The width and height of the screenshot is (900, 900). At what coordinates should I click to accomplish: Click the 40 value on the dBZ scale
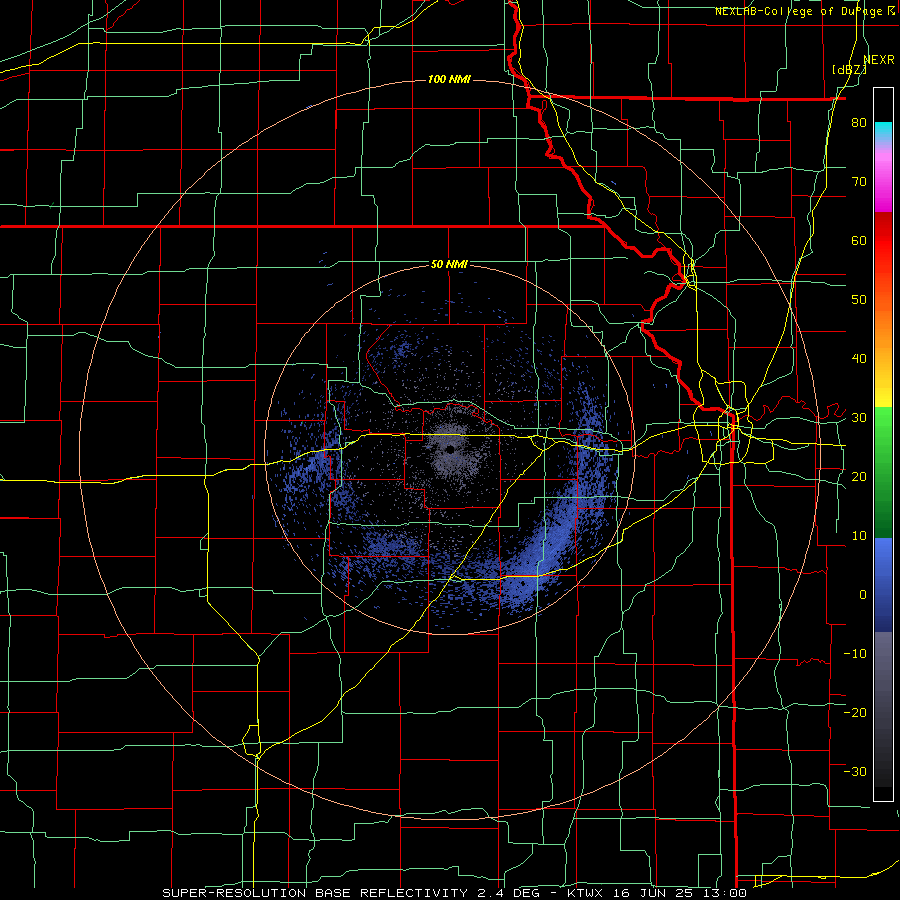(859, 359)
